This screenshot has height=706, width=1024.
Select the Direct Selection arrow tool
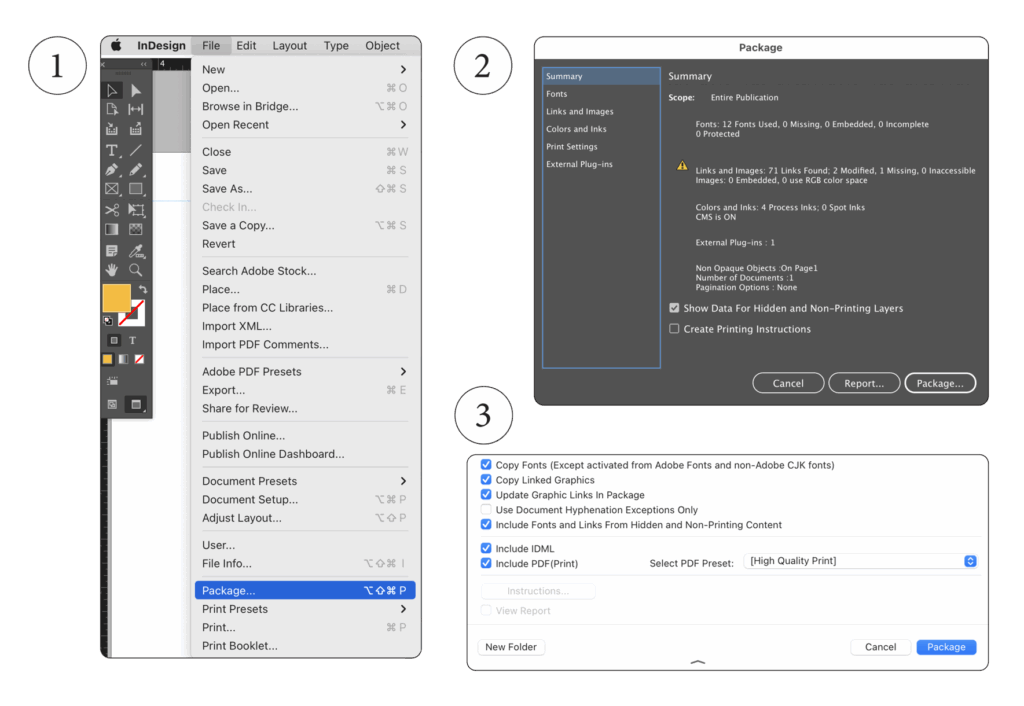coord(135,90)
